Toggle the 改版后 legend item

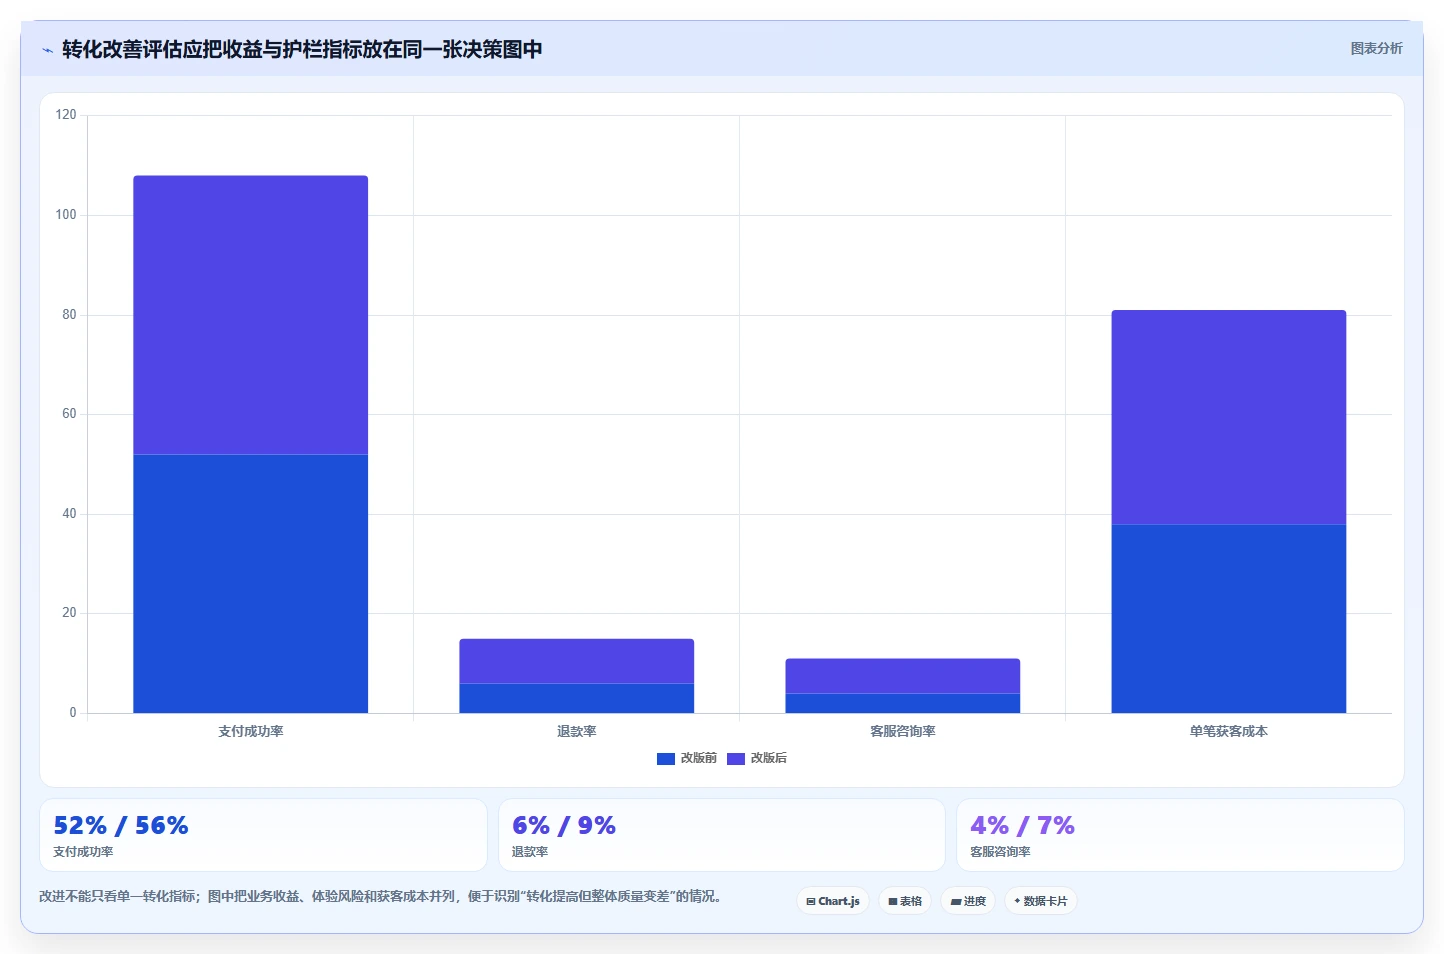click(x=757, y=758)
